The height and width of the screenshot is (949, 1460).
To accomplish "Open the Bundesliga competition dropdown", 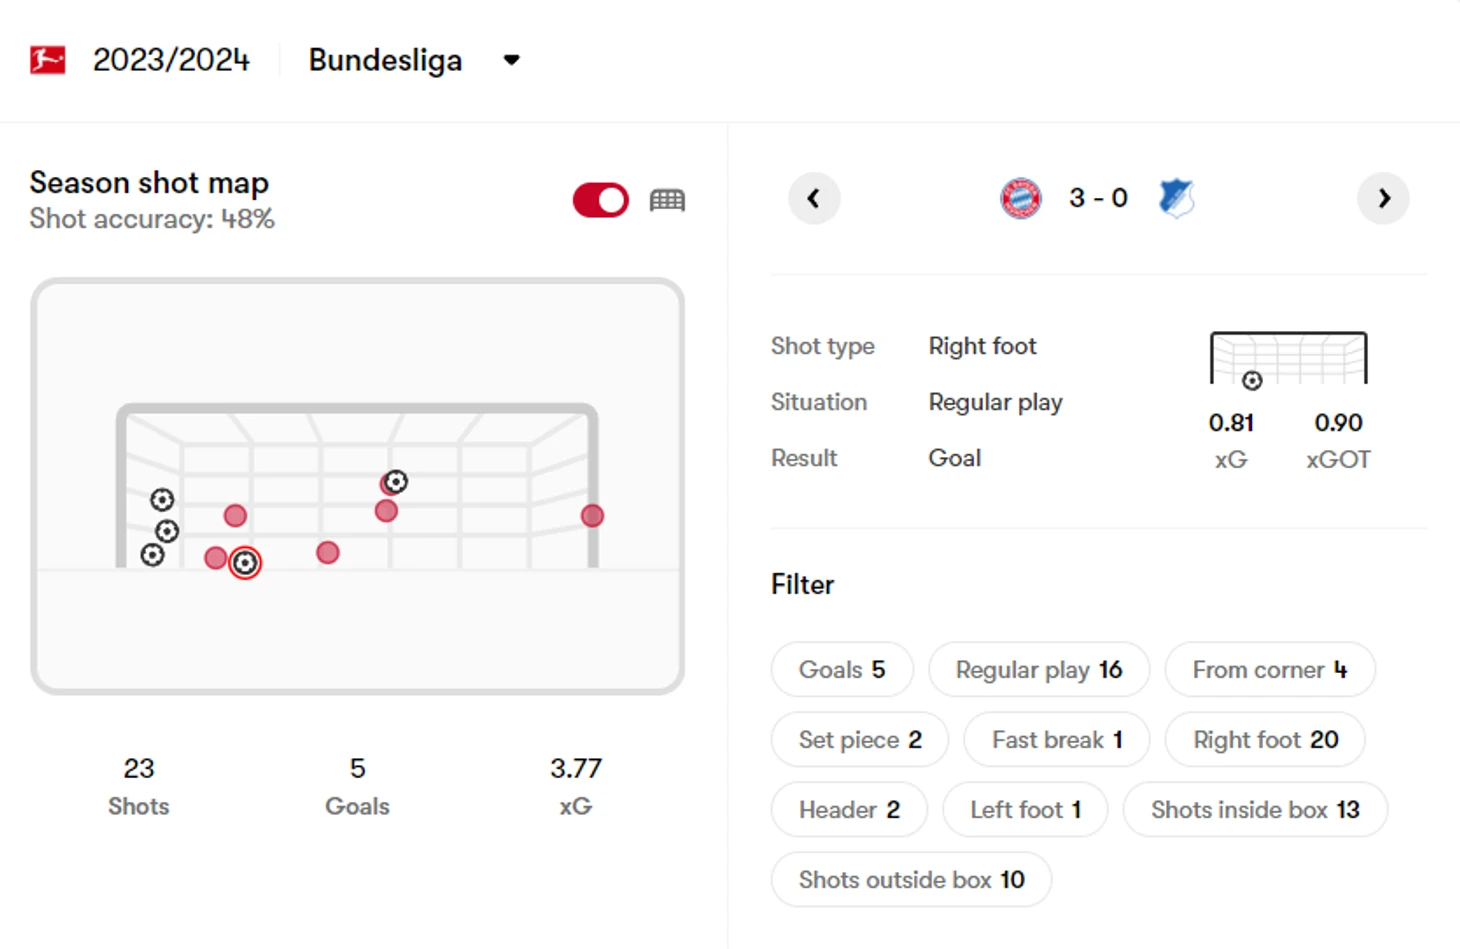I will click(x=511, y=60).
